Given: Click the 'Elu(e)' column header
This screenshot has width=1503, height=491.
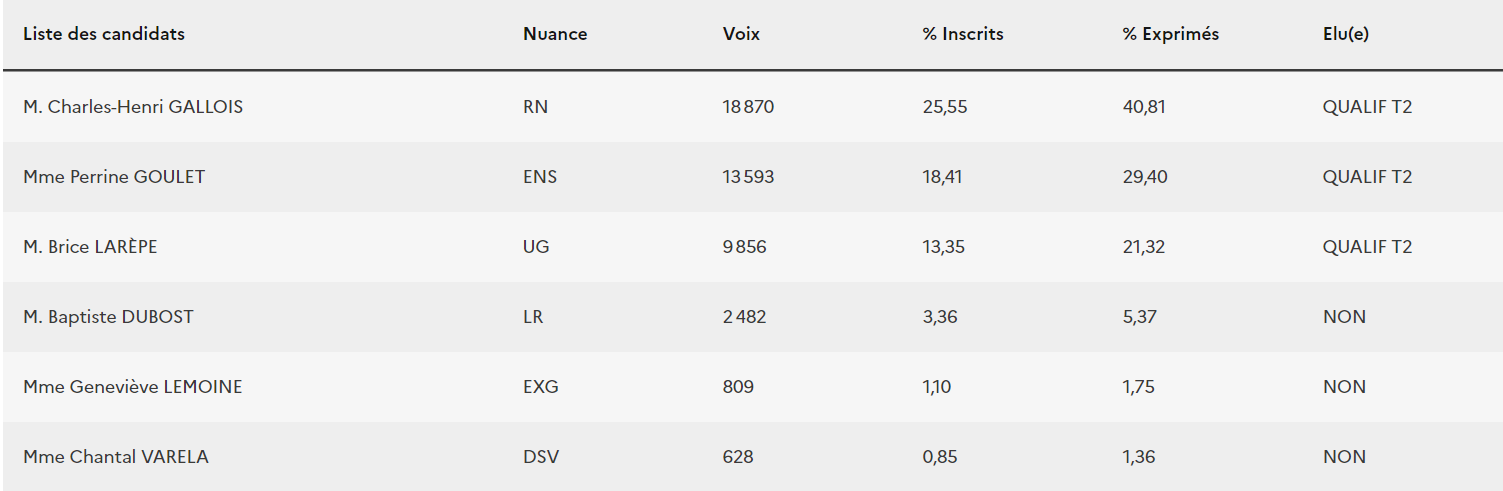Looking at the screenshot, I should (x=1345, y=34).
